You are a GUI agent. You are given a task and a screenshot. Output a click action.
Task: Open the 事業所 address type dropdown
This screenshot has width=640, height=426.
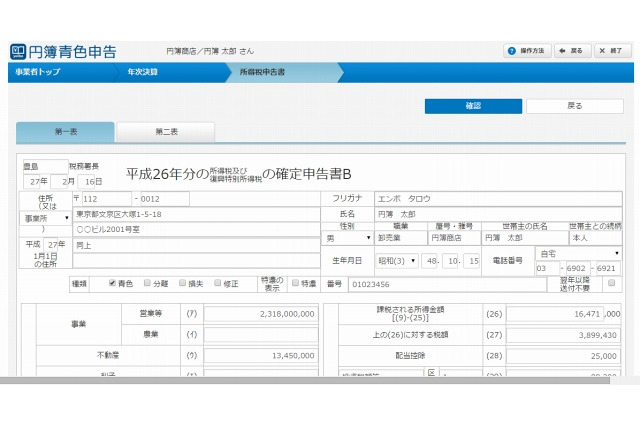pos(46,218)
